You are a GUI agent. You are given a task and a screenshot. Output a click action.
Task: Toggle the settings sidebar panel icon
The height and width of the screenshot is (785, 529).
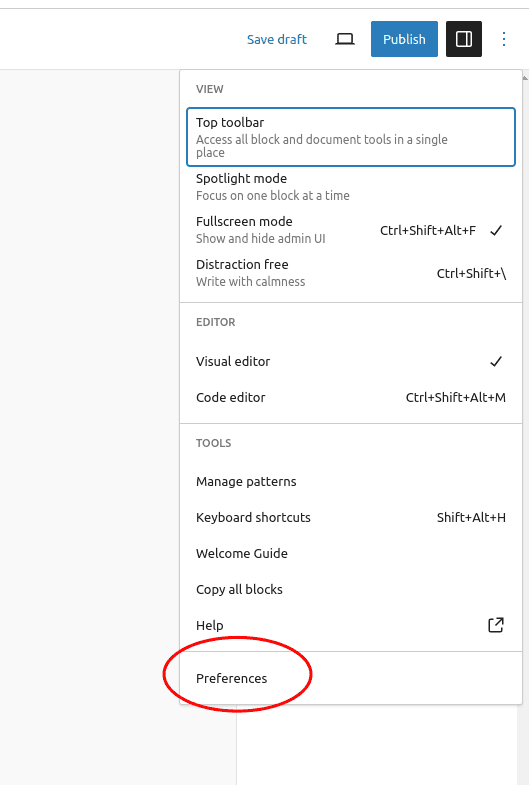[464, 39]
